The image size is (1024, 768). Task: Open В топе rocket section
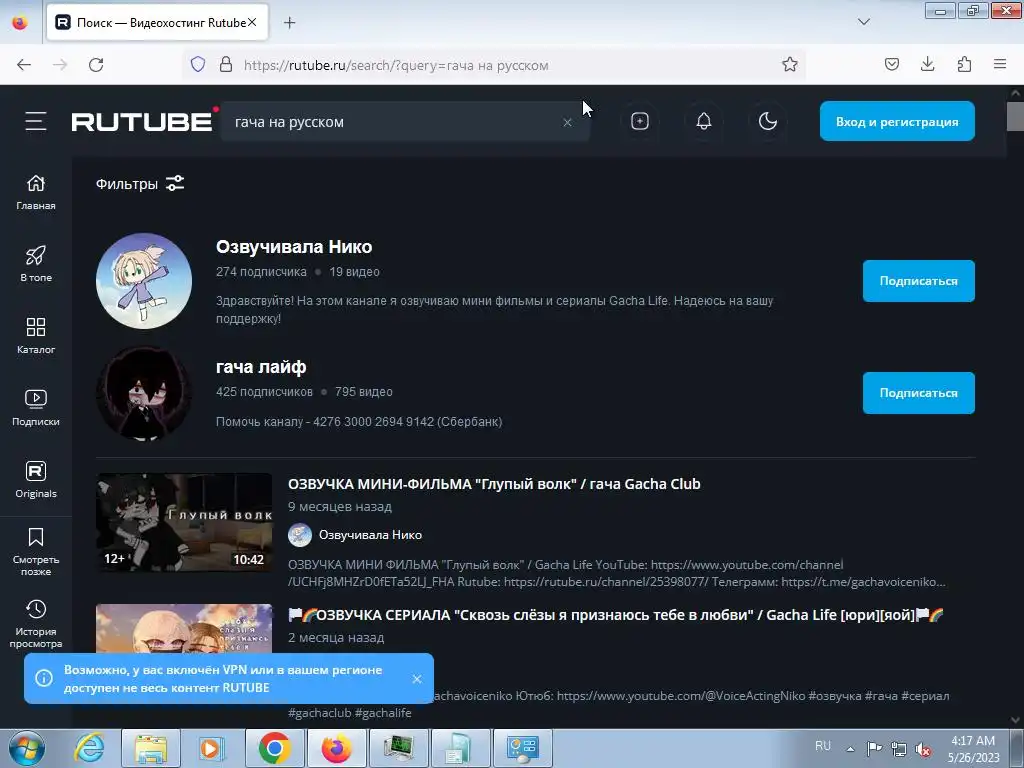click(36, 264)
